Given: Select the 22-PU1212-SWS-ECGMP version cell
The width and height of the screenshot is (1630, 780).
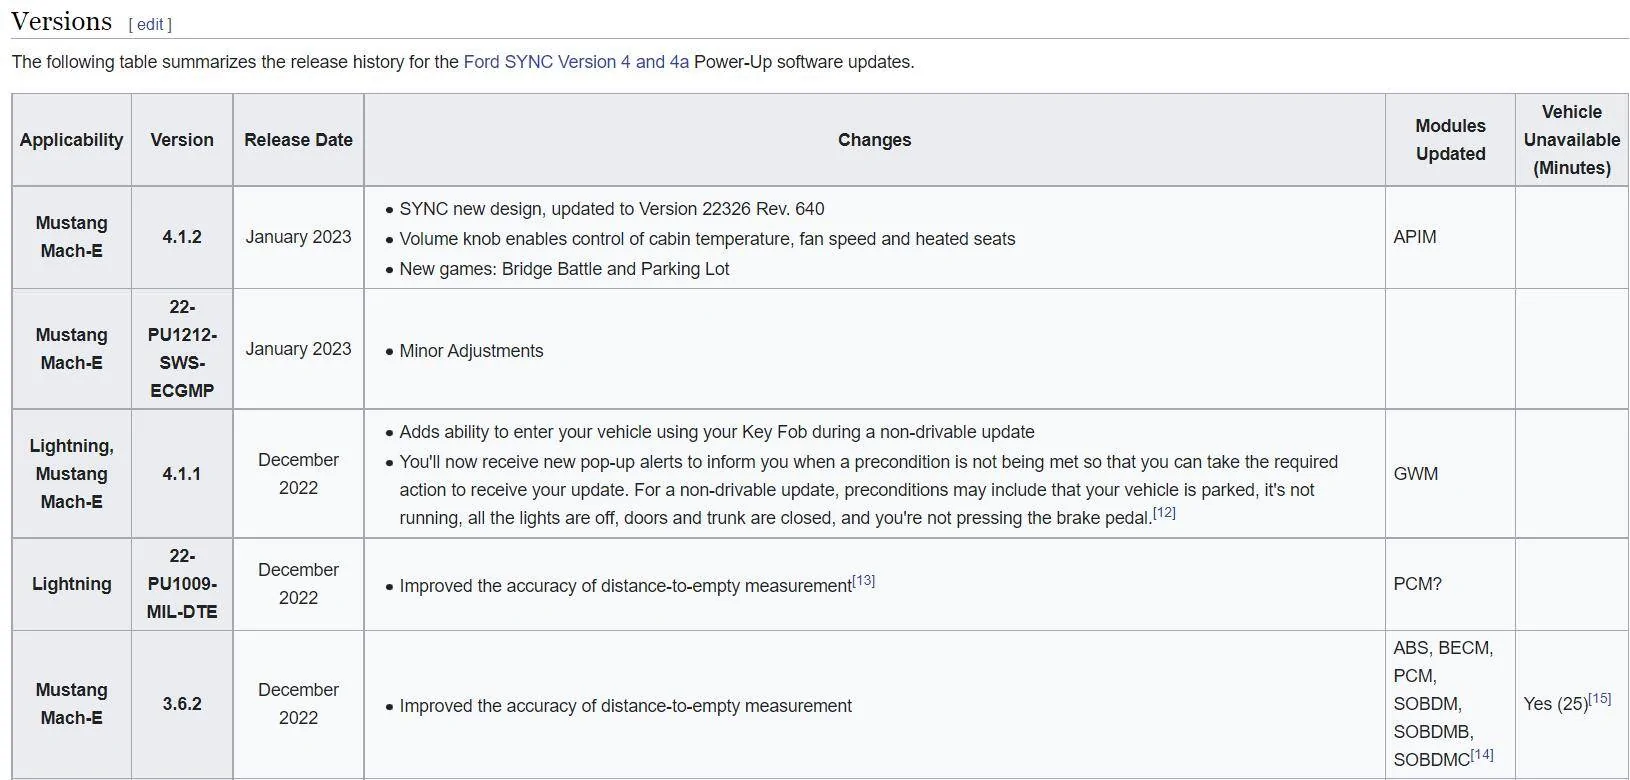Looking at the screenshot, I should pos(182,349).
